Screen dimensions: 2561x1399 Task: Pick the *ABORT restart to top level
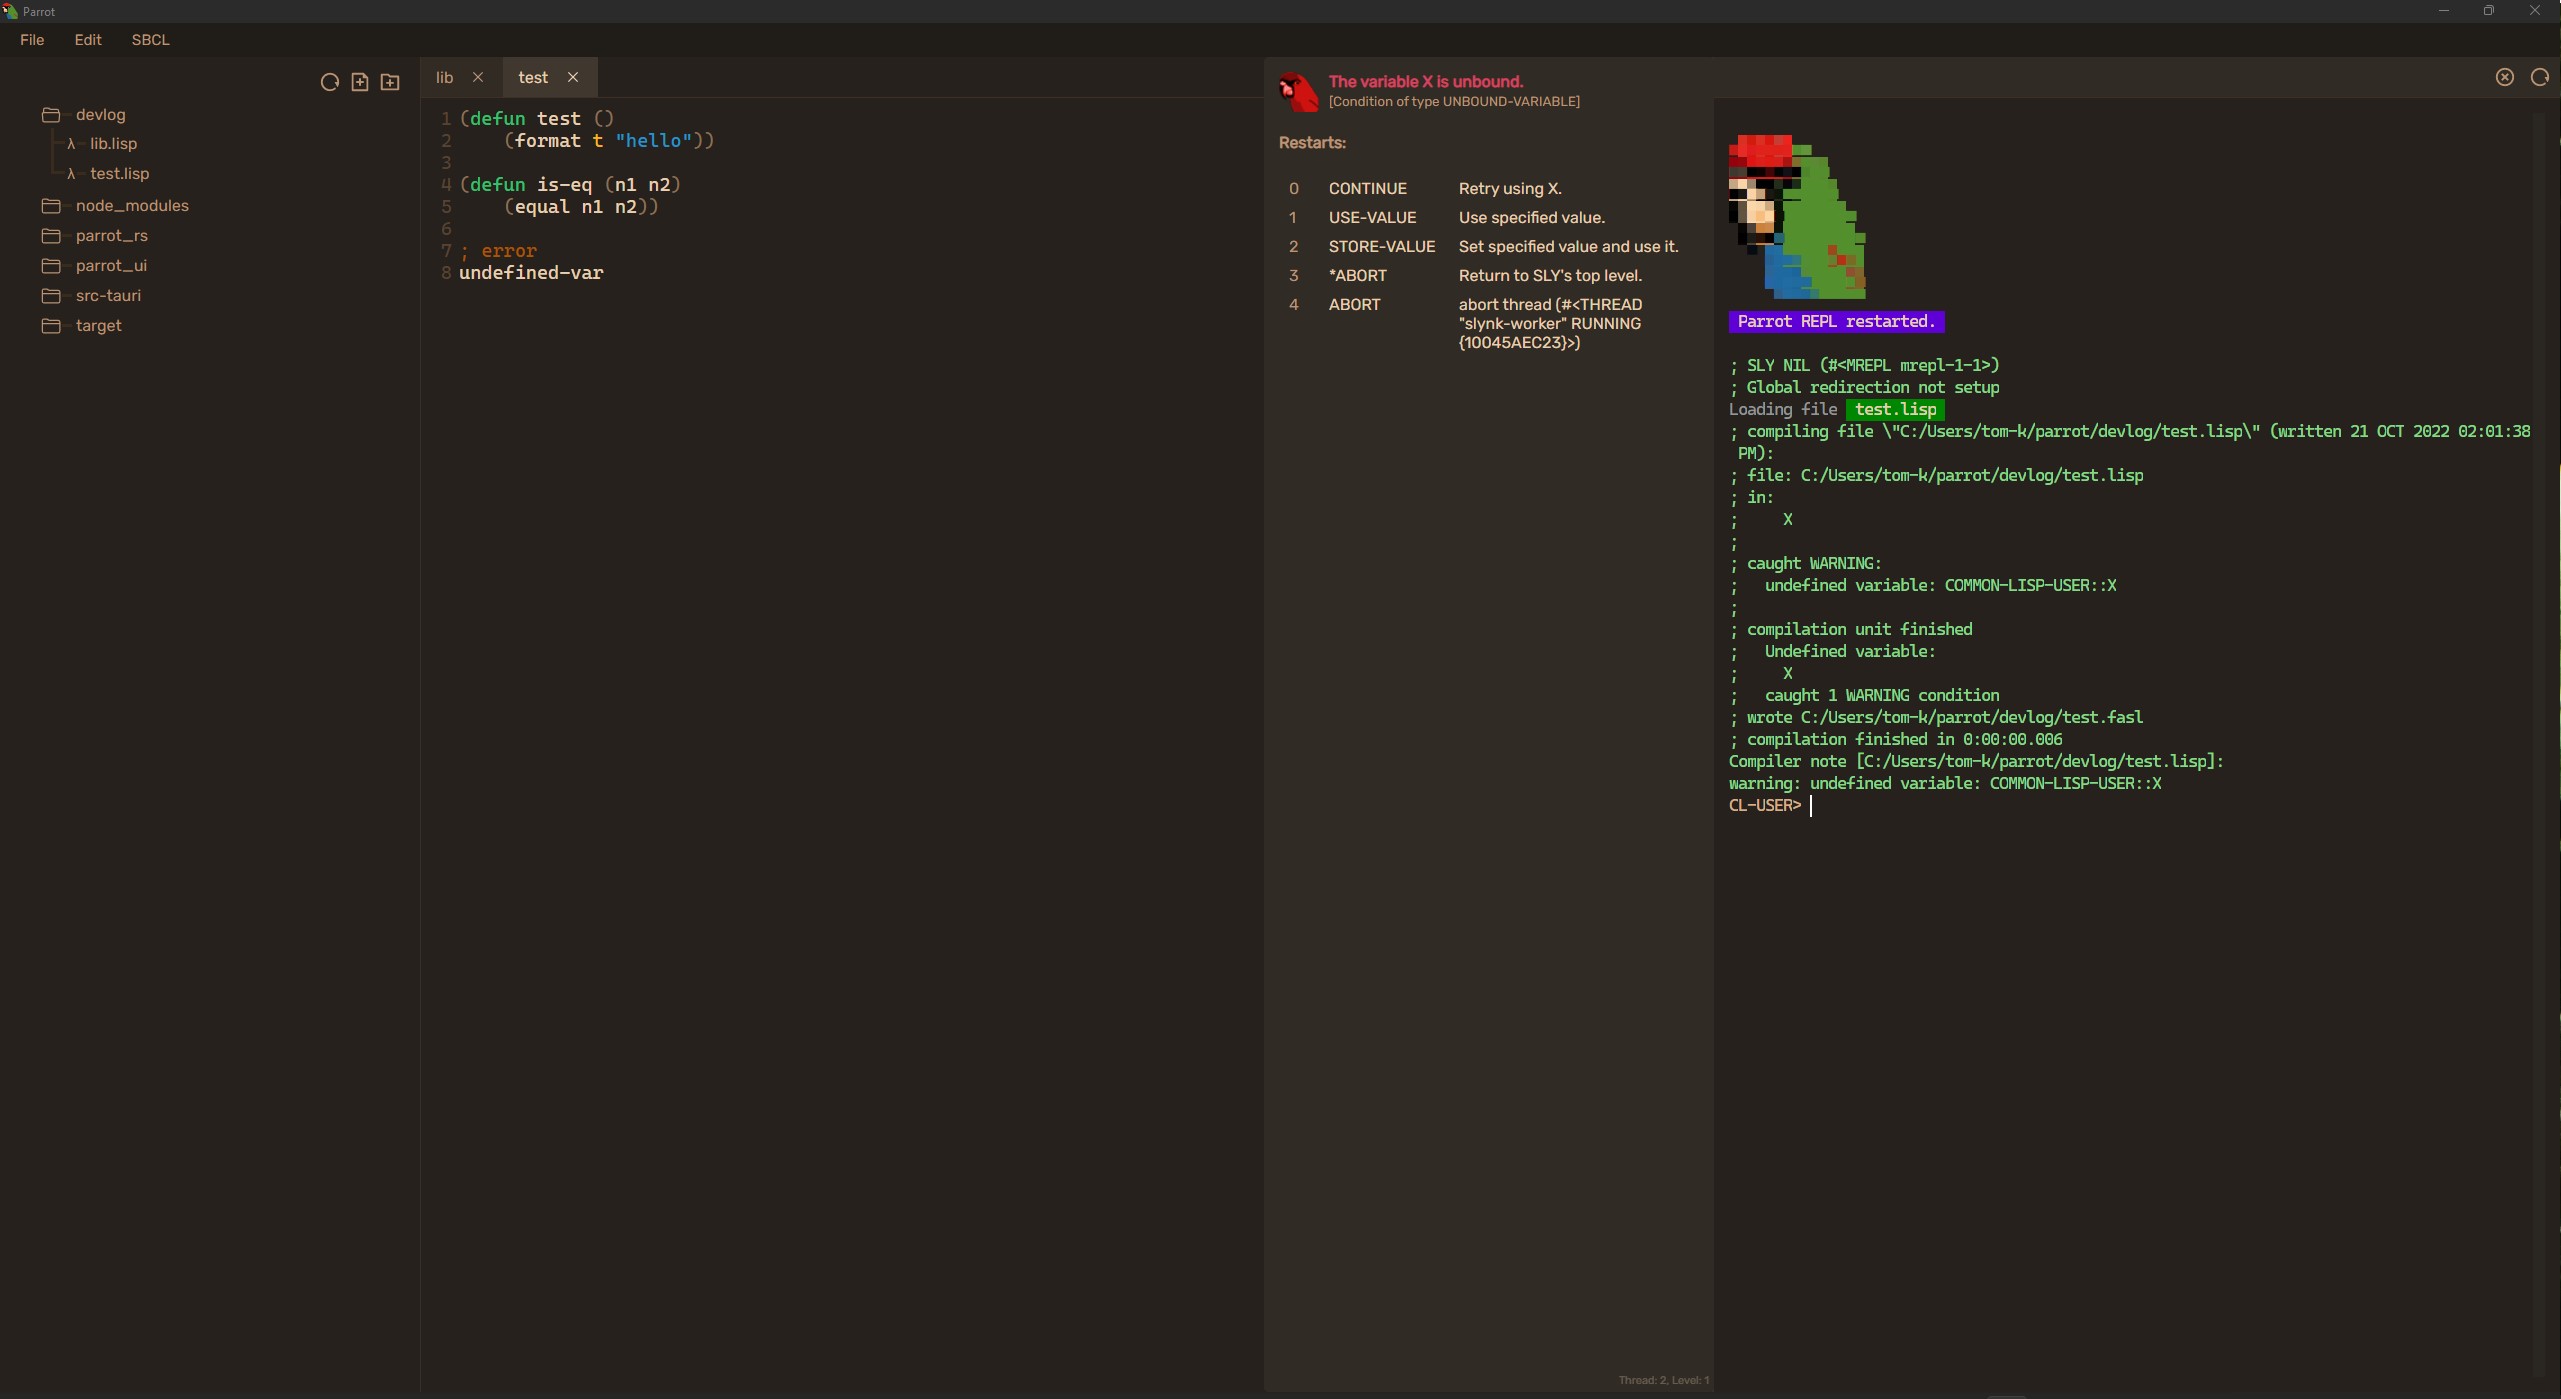coord(1357,276)
